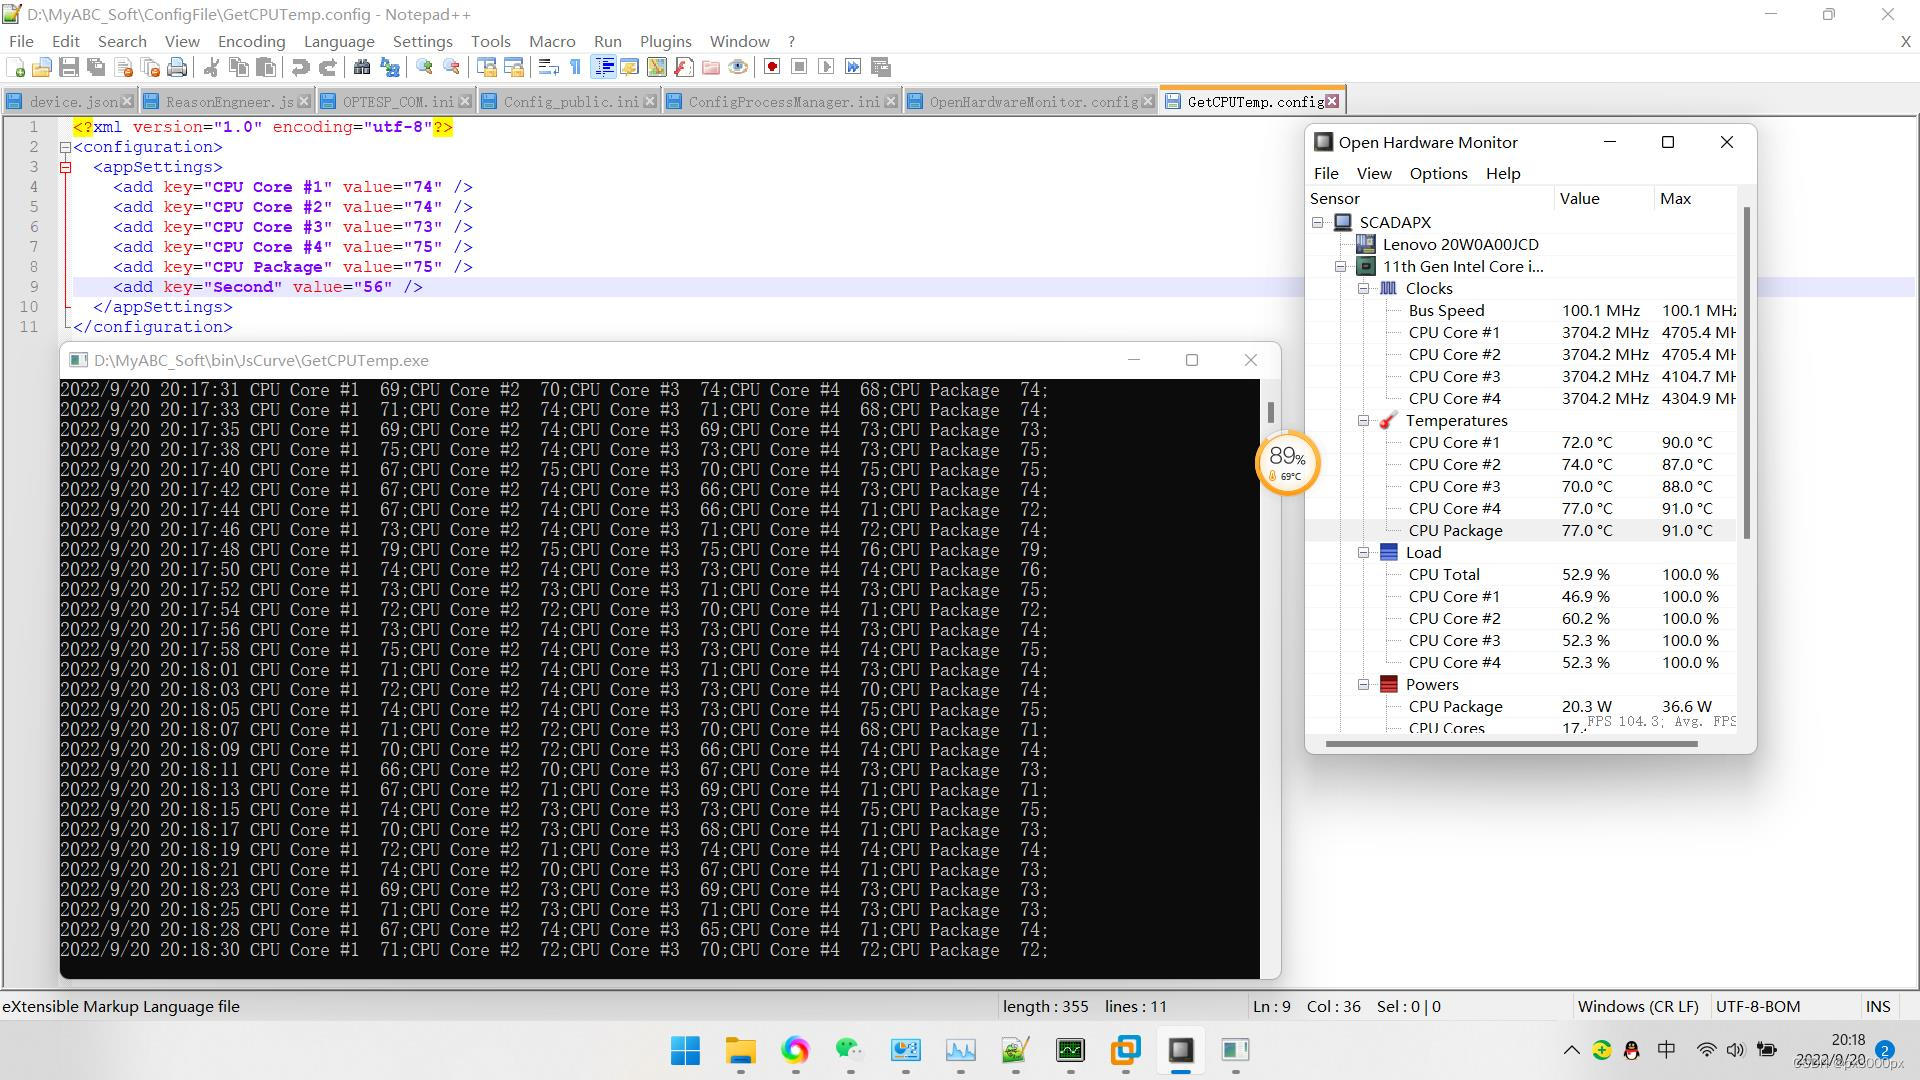Open the Macro menu
This screenshot has height=1080, width=1920.
click(x=552, y=41)
